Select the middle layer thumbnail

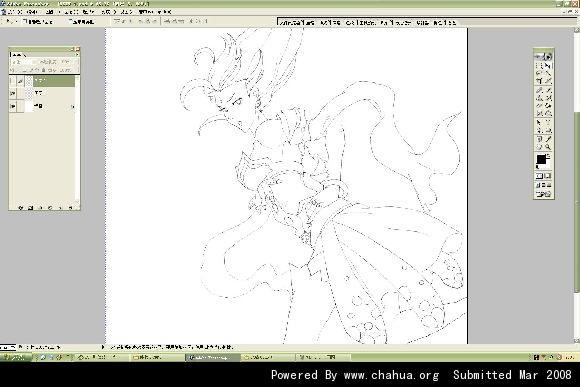[x=29, y=94]
